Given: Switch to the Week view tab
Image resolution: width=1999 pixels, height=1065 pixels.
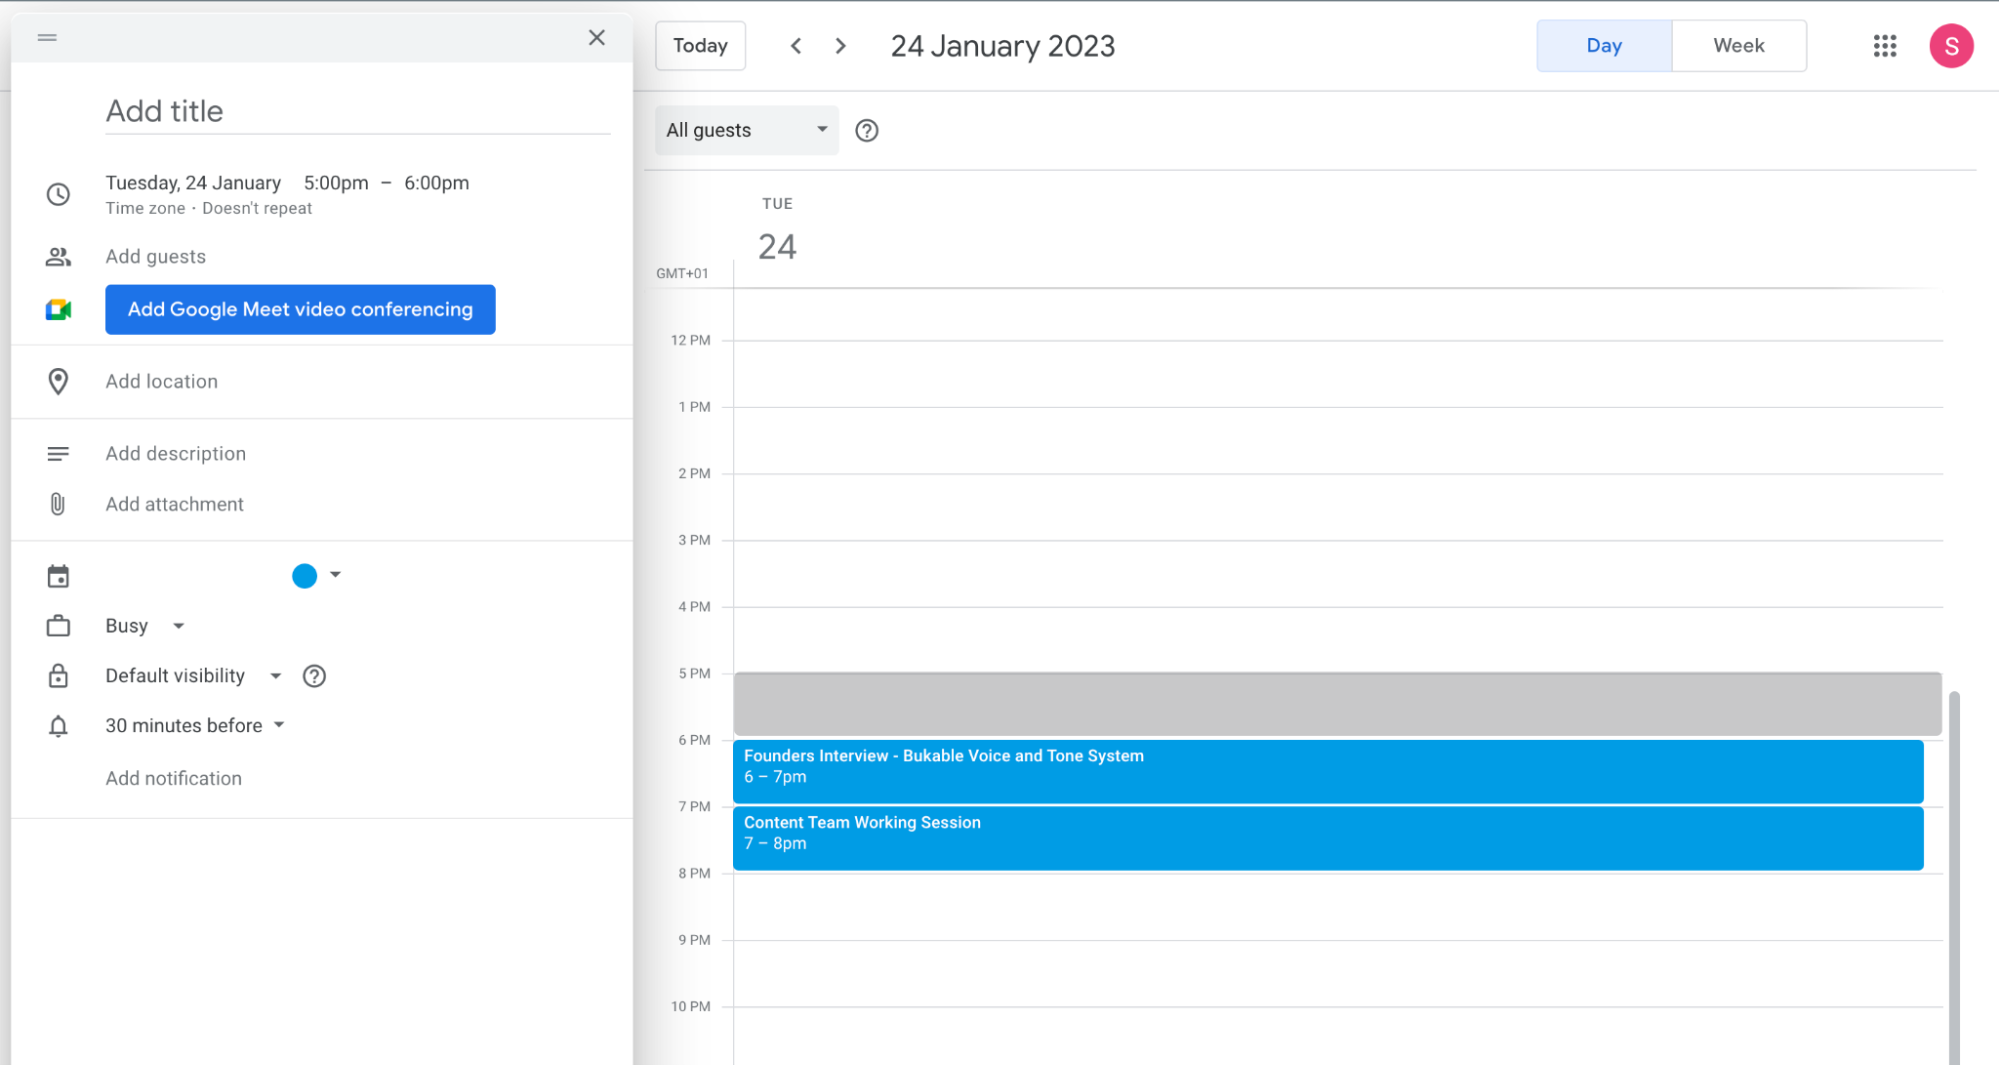Looking at the screenshot, I should click(x=1738, y=46).
